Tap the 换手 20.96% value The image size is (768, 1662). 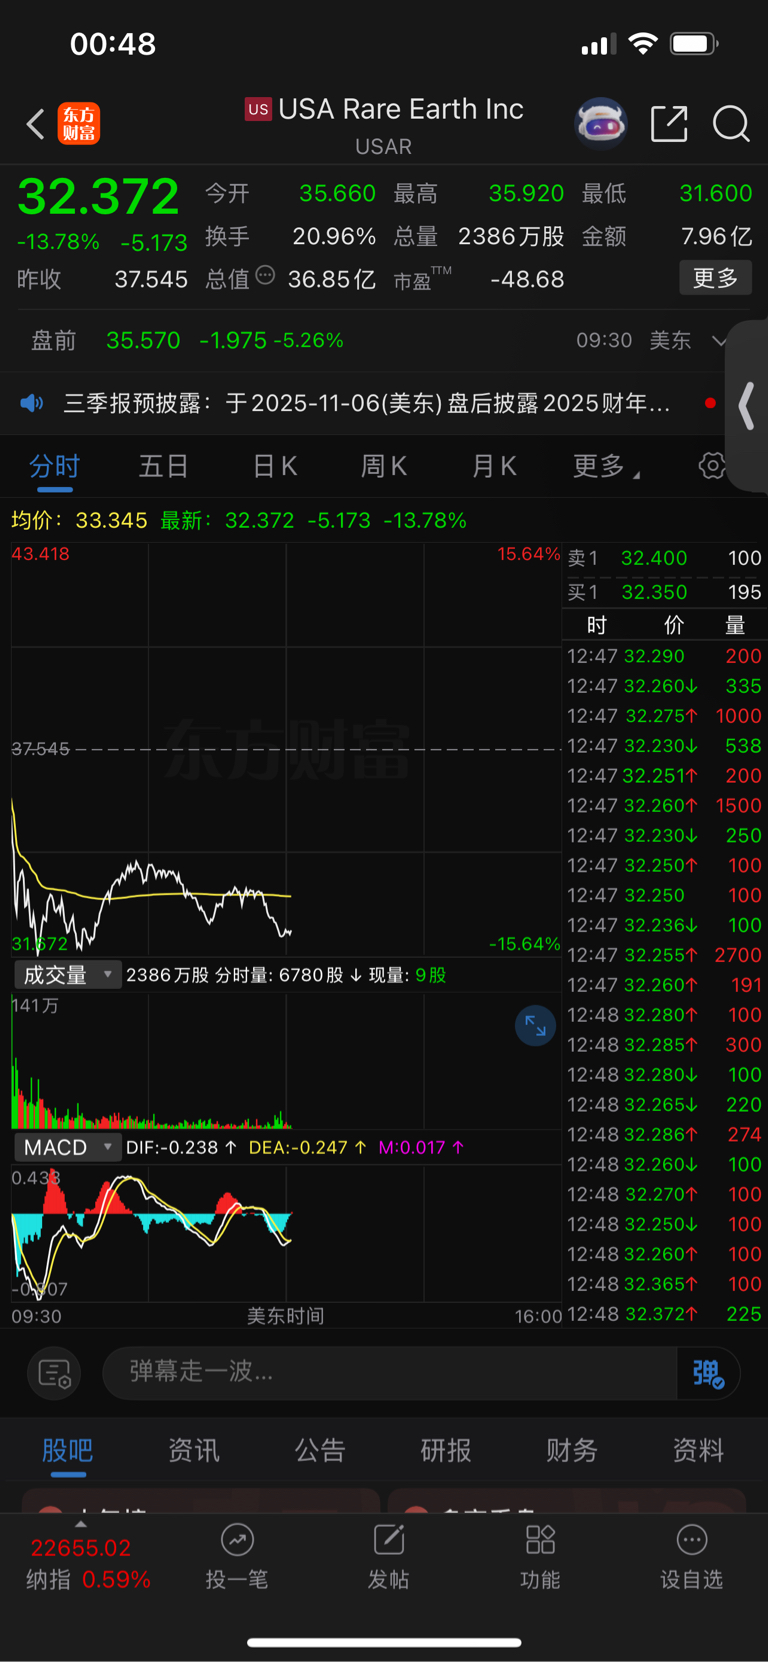(x=334, y=237)
